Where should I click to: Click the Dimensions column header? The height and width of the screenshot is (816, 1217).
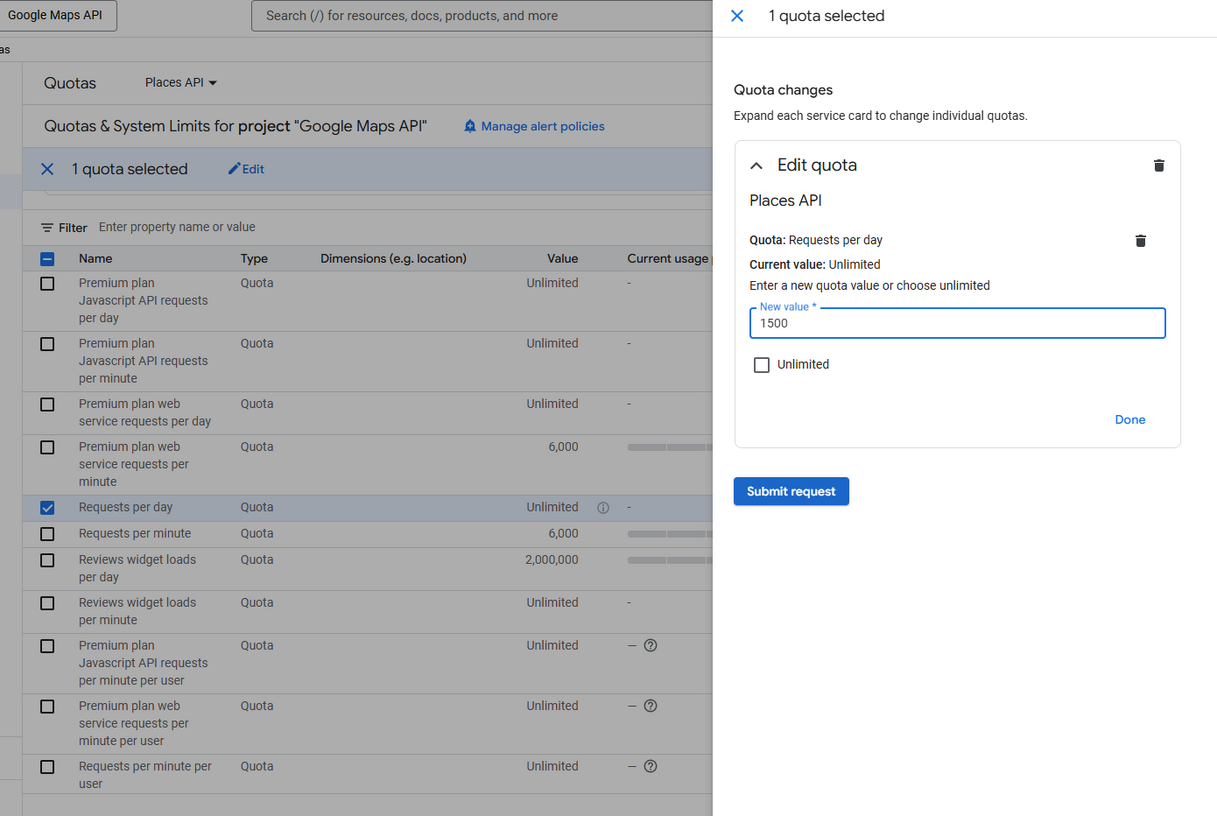click(393, 259)
